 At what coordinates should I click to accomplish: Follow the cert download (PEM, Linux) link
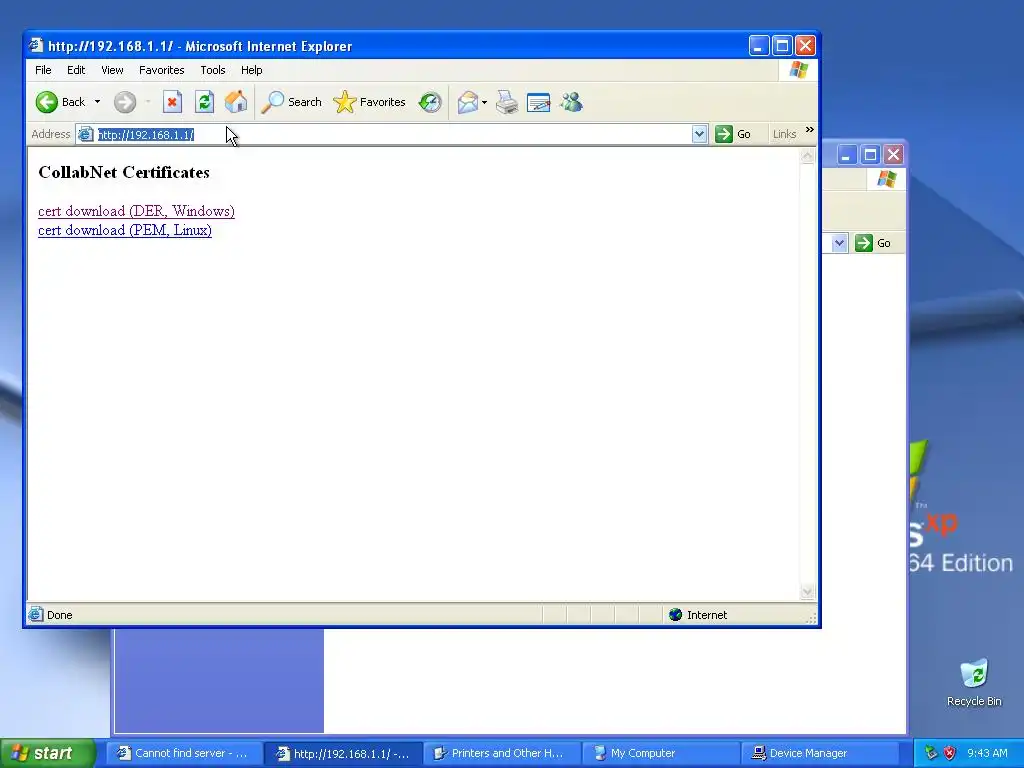pyautogui.click(x=125, y=230)
